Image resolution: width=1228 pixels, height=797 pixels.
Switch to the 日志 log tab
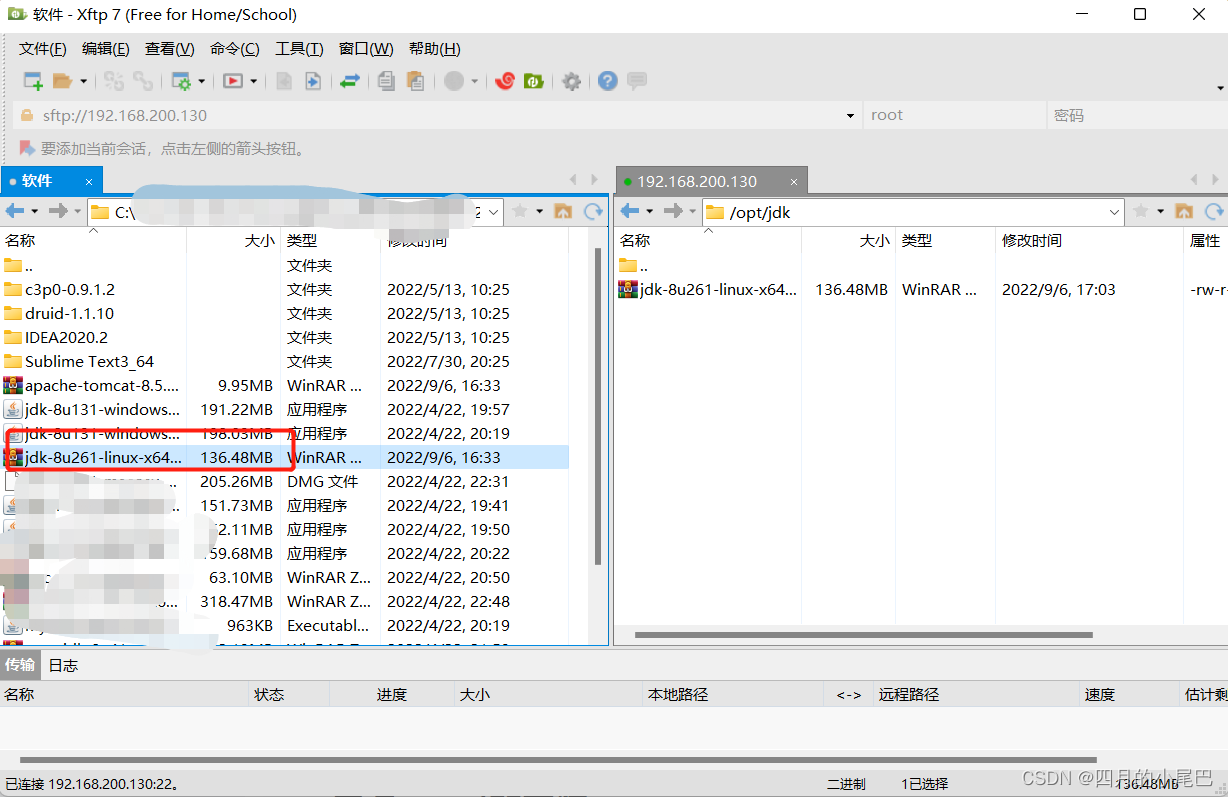click(62, 664)
